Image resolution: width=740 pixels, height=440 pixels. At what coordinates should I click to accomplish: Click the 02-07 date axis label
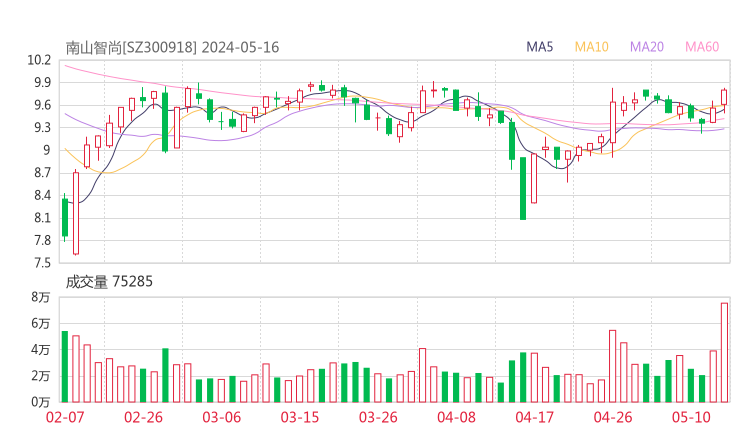pos(65,417)
